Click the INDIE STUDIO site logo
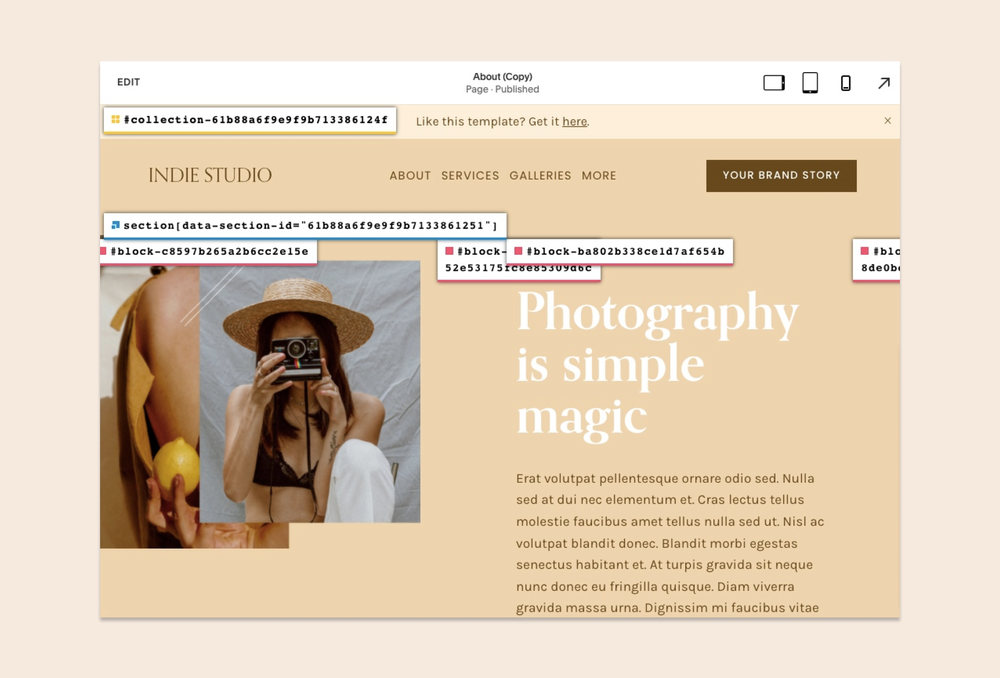Image resolution: width=1000 pixels, height=678 pixels. click(210, 175)
